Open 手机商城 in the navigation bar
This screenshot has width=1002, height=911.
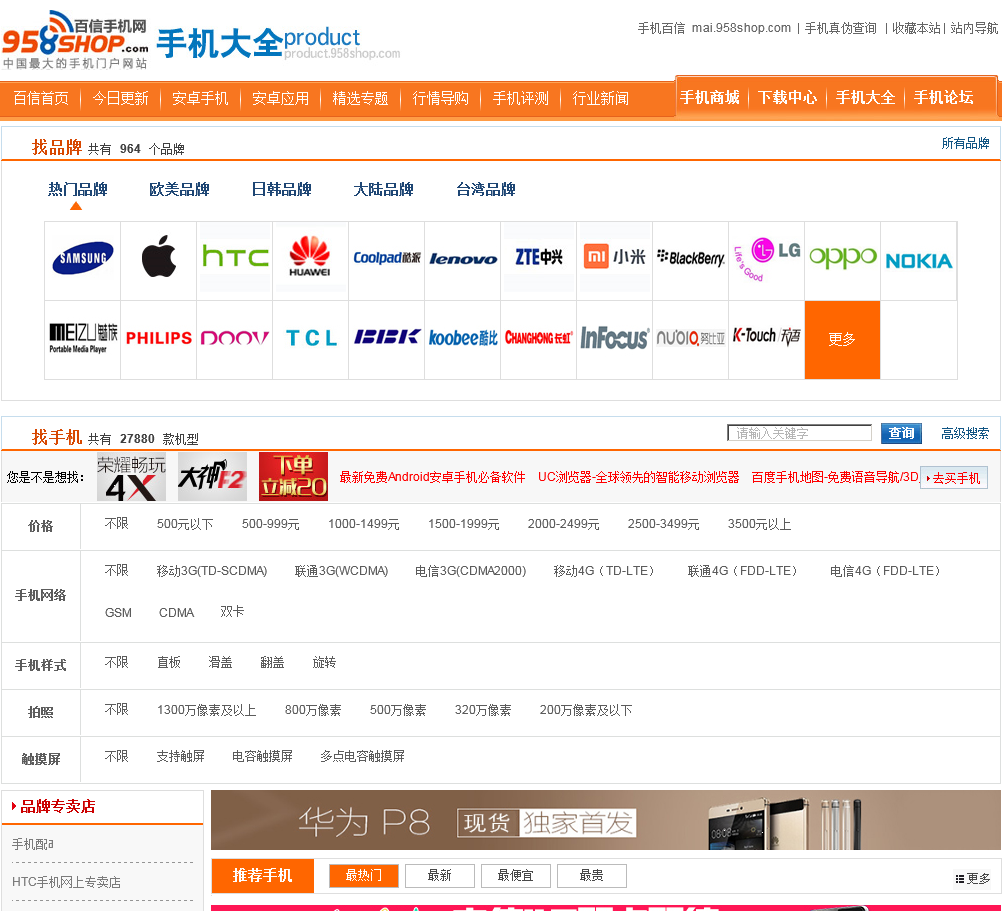[x=709, y=97]
